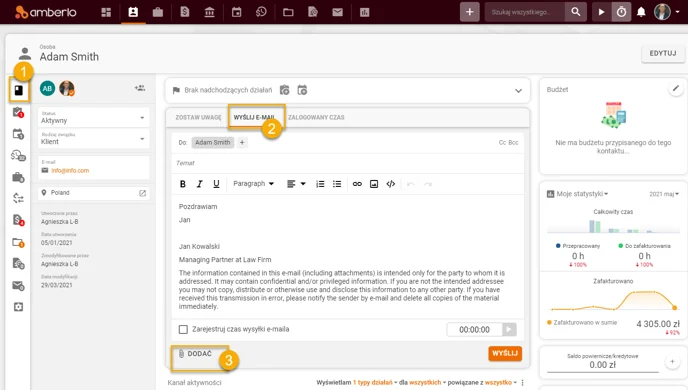Open the tasks sidebar icon with red badge
The height and width of the screenshot is (390, 688).
[18, 112]
